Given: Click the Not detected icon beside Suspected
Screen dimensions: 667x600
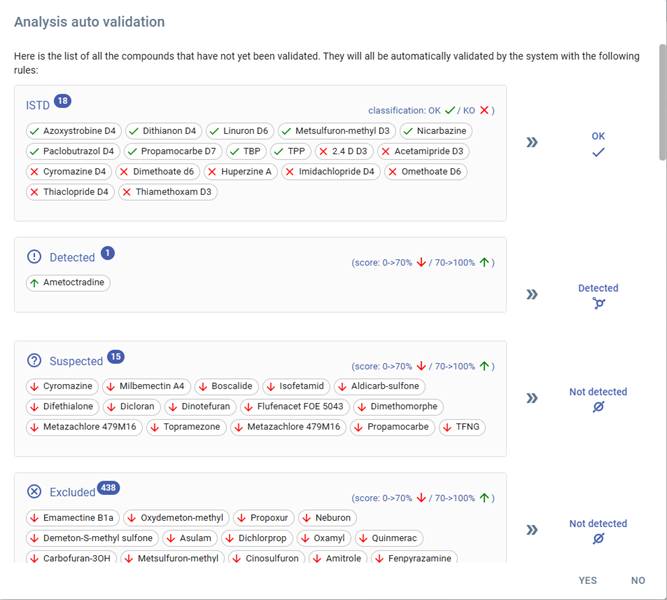Looking at the screenshot, I should click(598, 407).
